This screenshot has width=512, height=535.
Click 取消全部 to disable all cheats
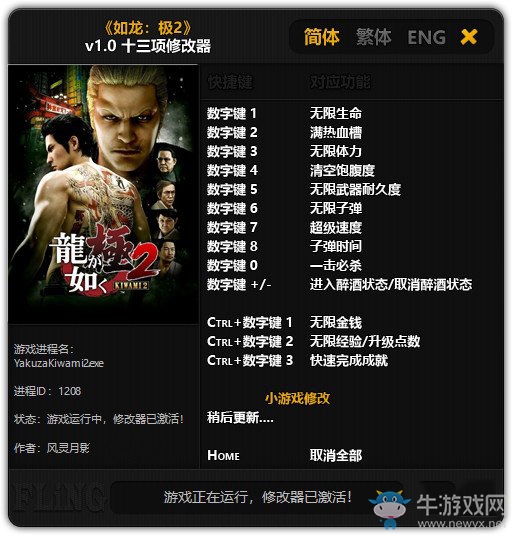[x=336, y=455]
